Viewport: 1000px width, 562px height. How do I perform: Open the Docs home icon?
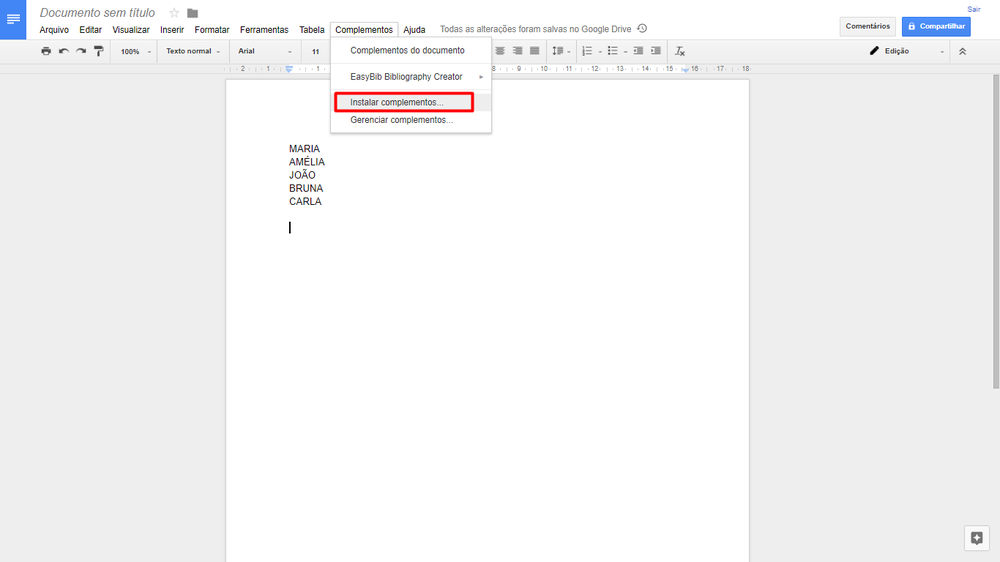[13, 19]
